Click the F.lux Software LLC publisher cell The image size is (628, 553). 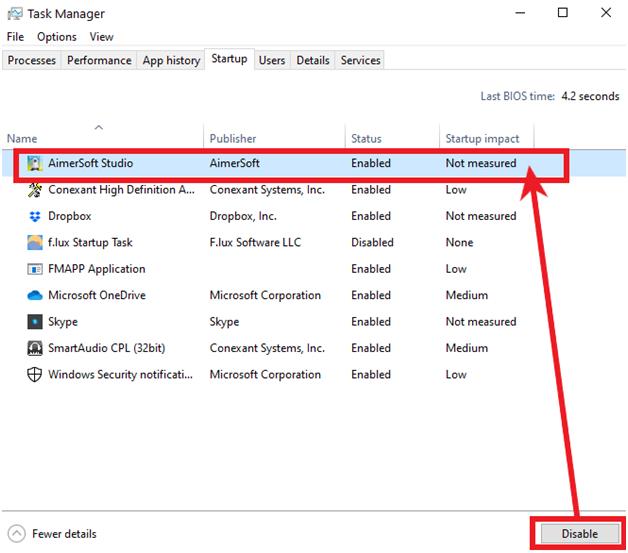255,243
